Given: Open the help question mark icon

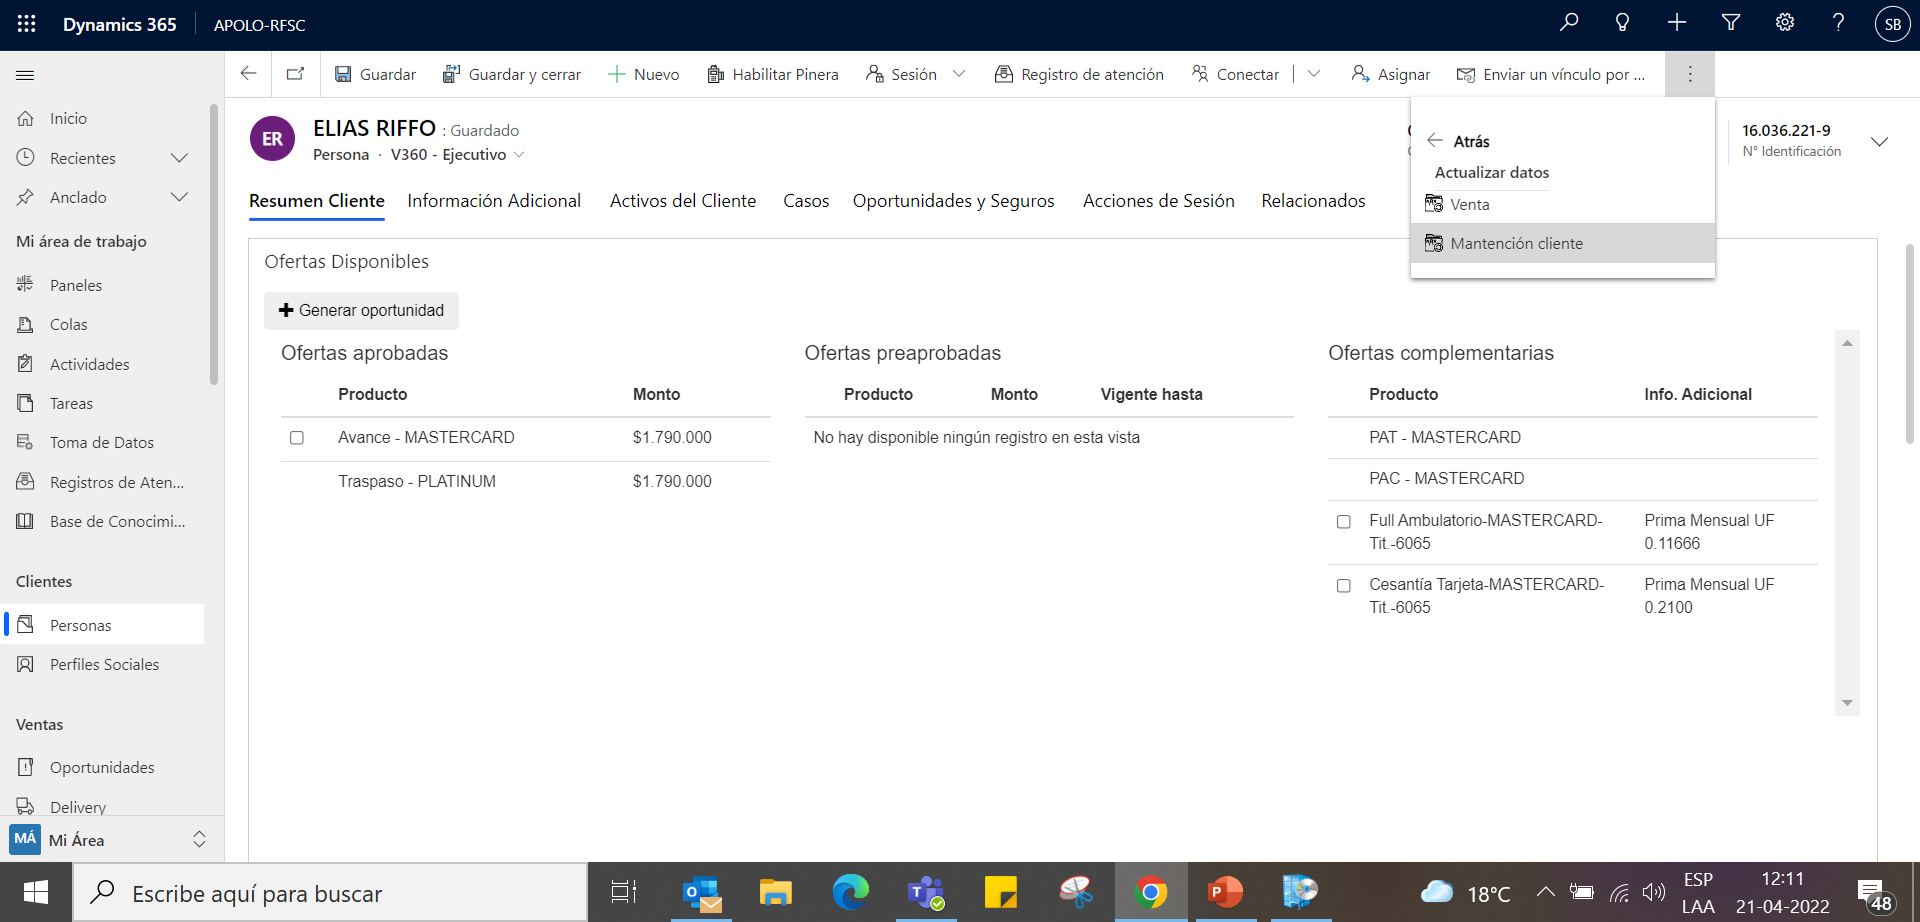Looking at the screenshot, I should (x=1838, y=23).
